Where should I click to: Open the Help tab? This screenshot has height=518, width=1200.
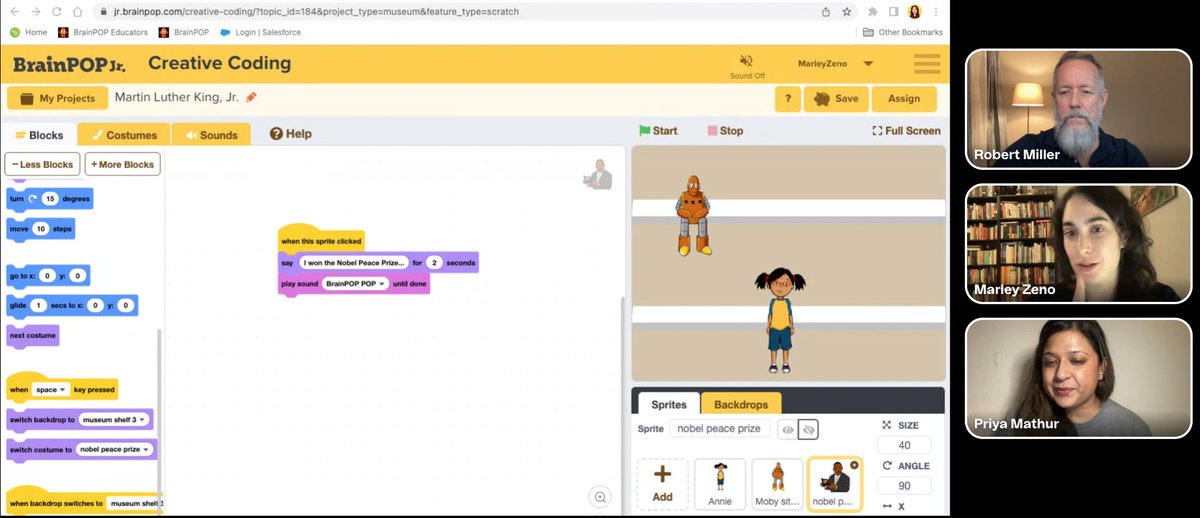(x=291, y=134)
